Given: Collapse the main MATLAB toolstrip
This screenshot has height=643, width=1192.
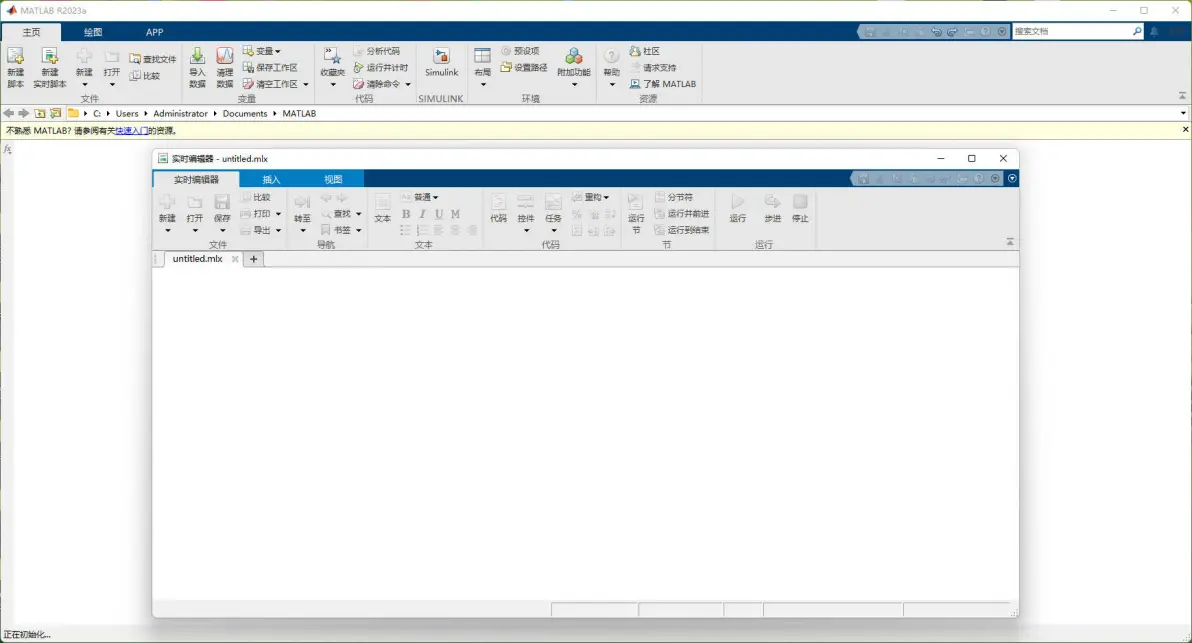Looking at the screenshot, I should tap(1182, 96).
